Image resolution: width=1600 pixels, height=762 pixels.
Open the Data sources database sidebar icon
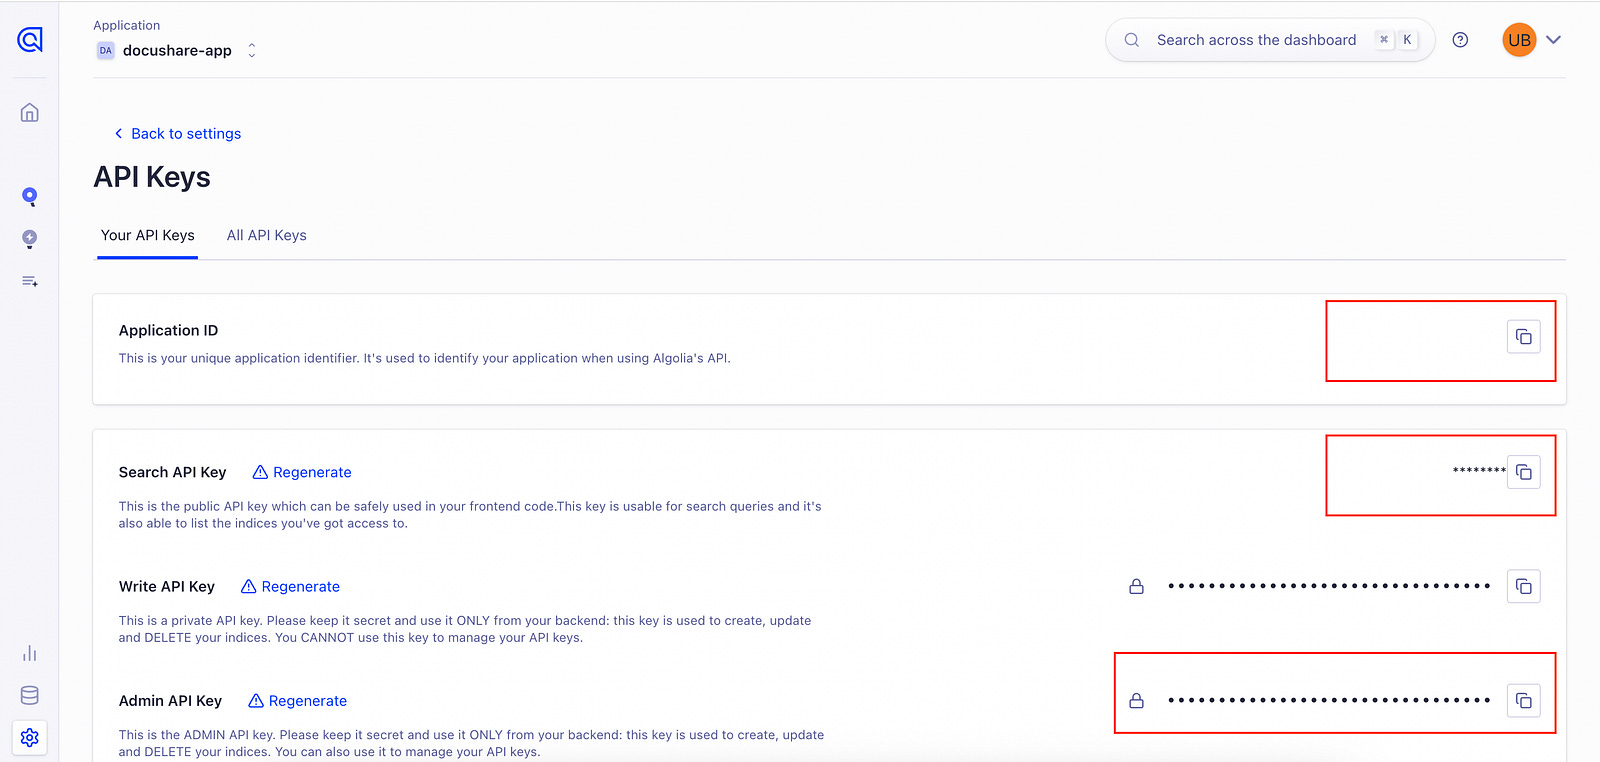point(30,695)
